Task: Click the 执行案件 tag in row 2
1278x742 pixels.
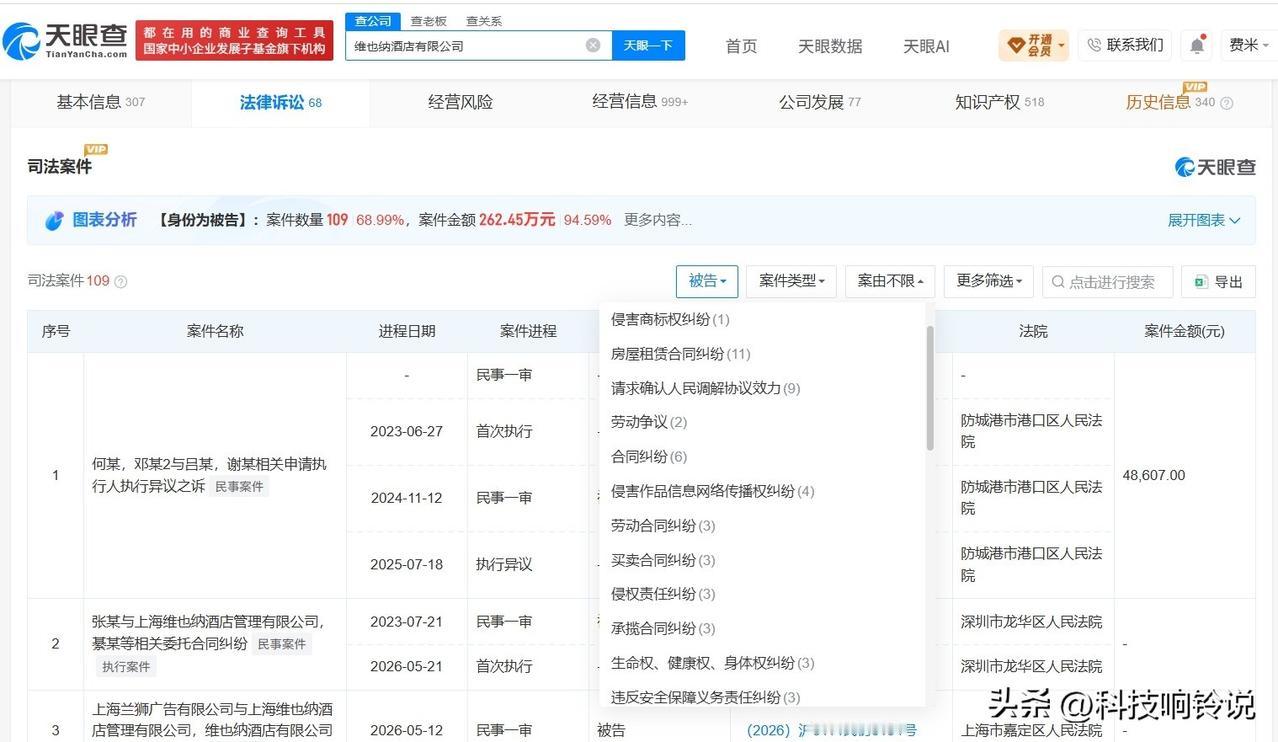Action: (126, 667)
